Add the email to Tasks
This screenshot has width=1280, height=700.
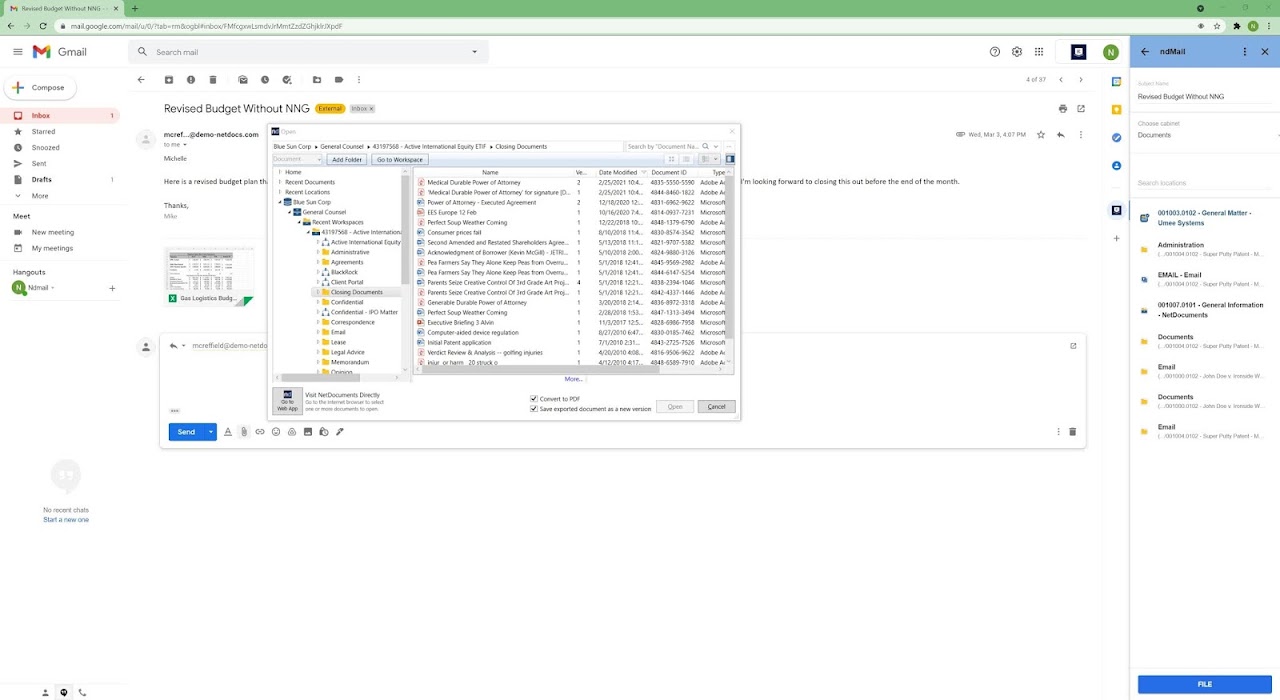click(287, 80)
